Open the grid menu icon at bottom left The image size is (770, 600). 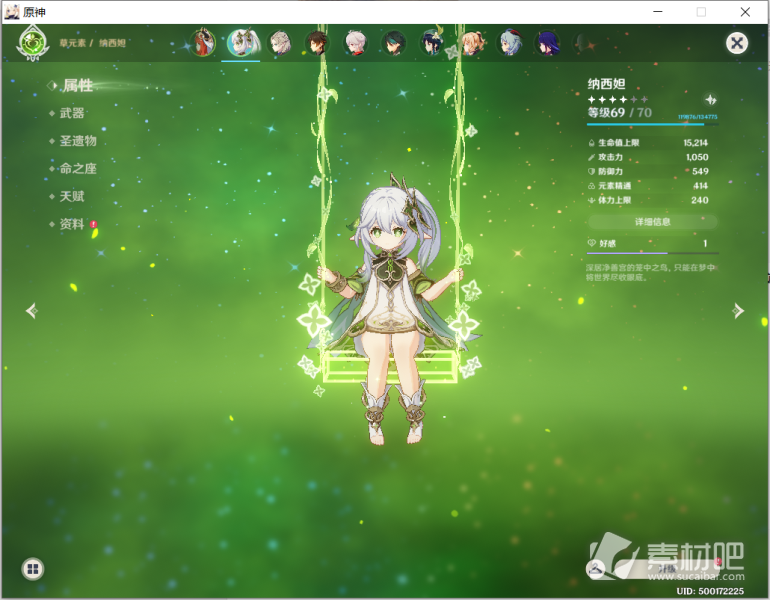[x=33, y=569]
